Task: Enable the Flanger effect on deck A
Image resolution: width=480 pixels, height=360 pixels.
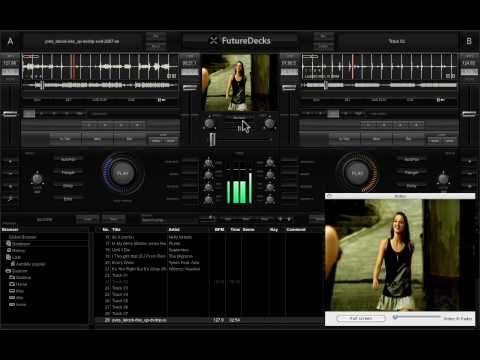Action: (x=68, y=172)
